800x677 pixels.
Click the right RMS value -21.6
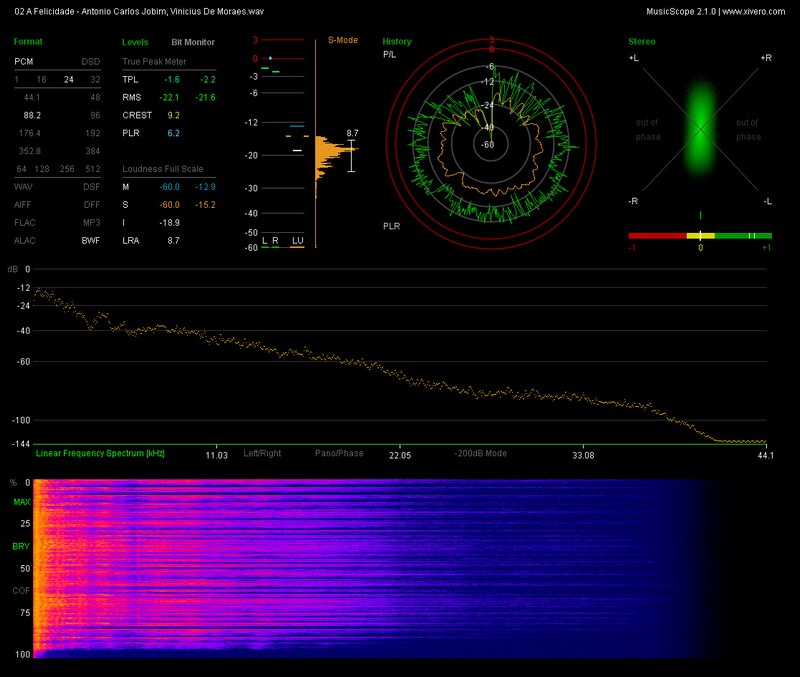click(x=206, y=97)
